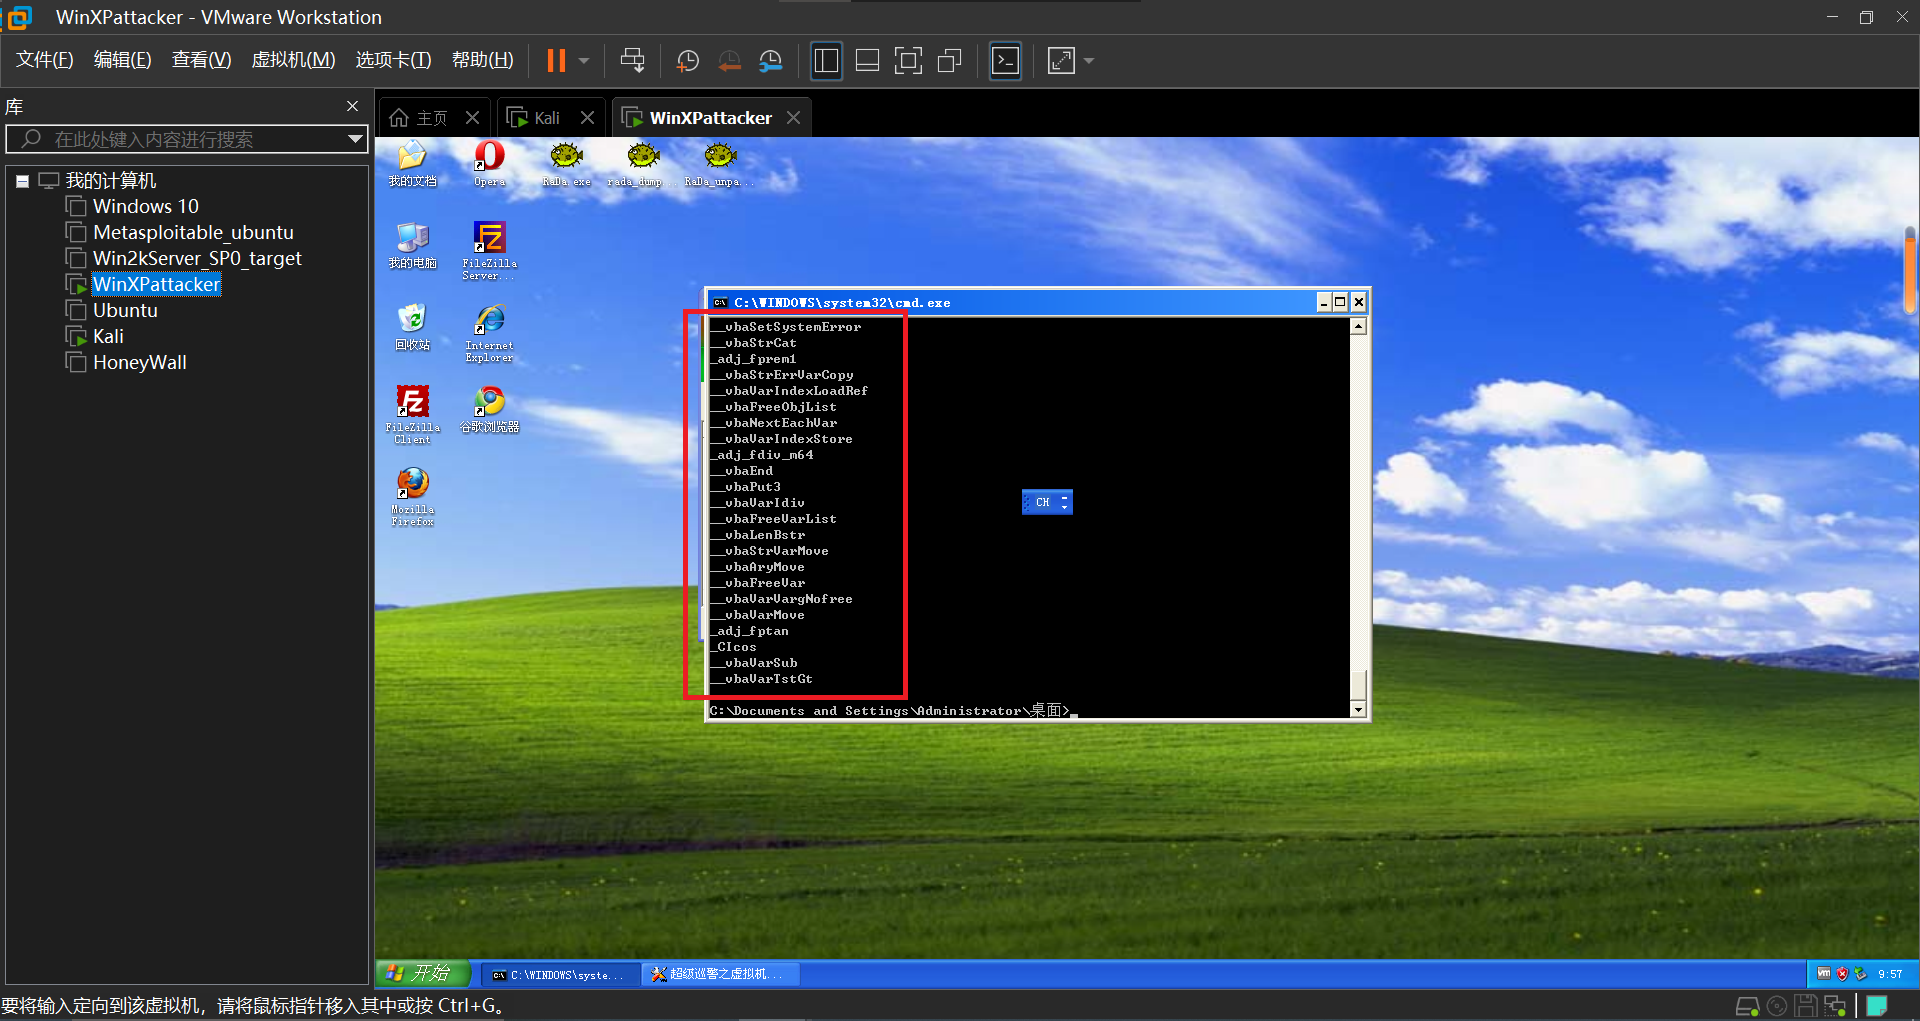Take a snapshot of this virtual machine
1920x1021 pixels.
(x=688, y=61)
